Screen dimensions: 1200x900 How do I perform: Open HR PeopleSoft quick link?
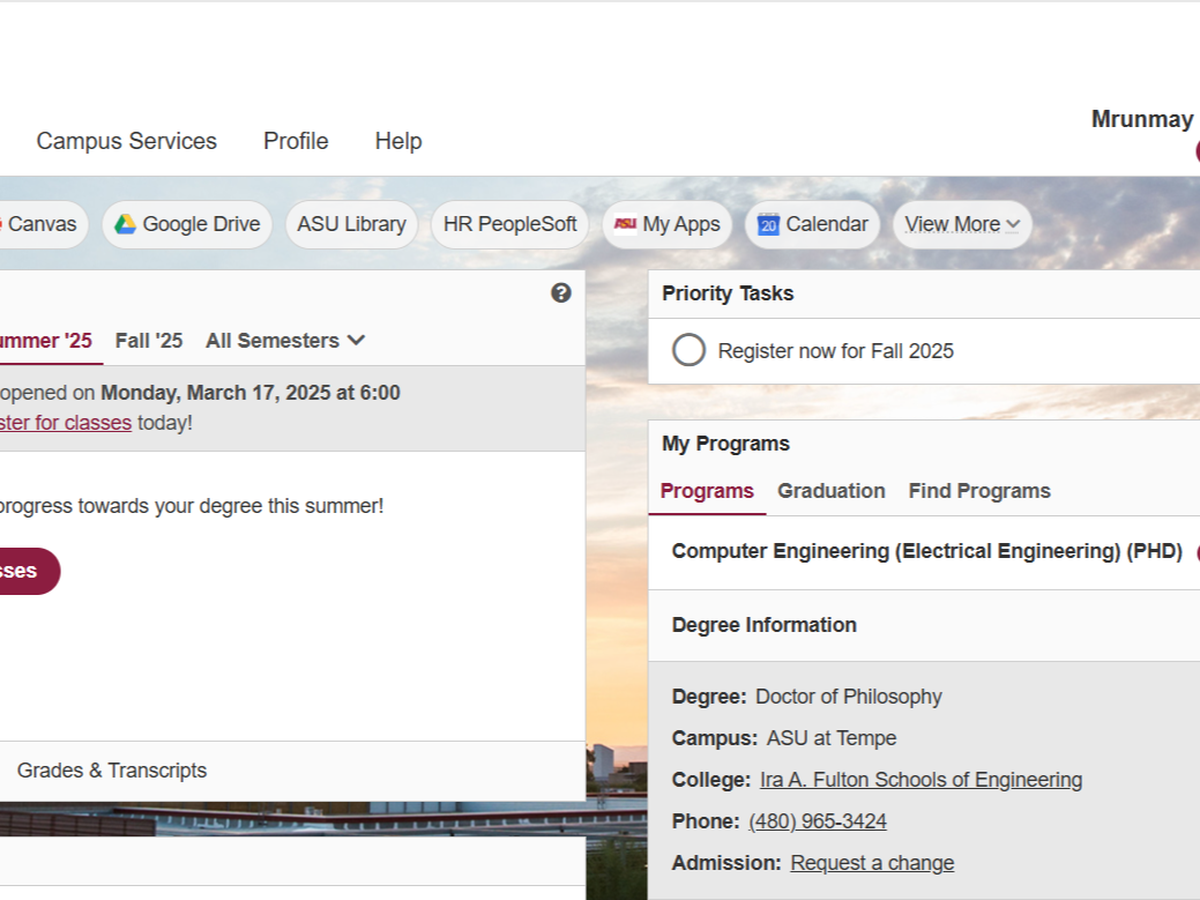coord(510,224)
